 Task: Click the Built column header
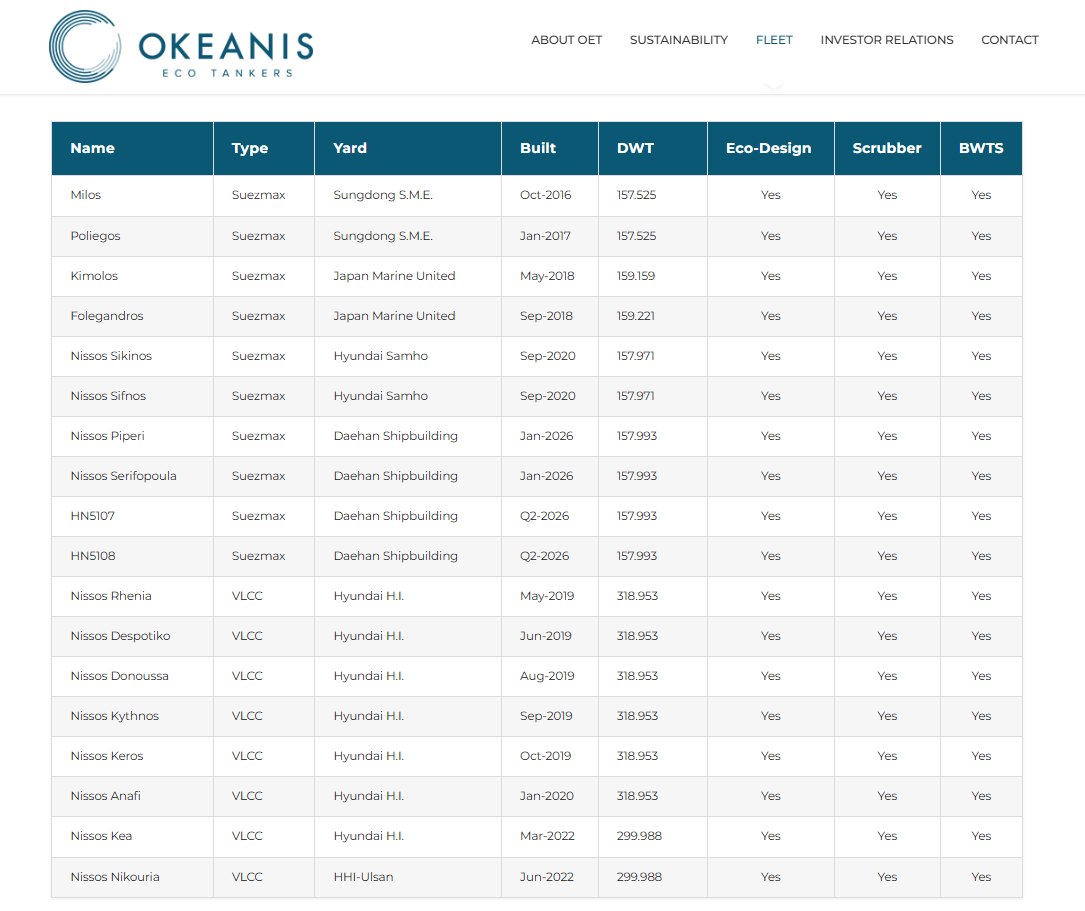point(538,148)
